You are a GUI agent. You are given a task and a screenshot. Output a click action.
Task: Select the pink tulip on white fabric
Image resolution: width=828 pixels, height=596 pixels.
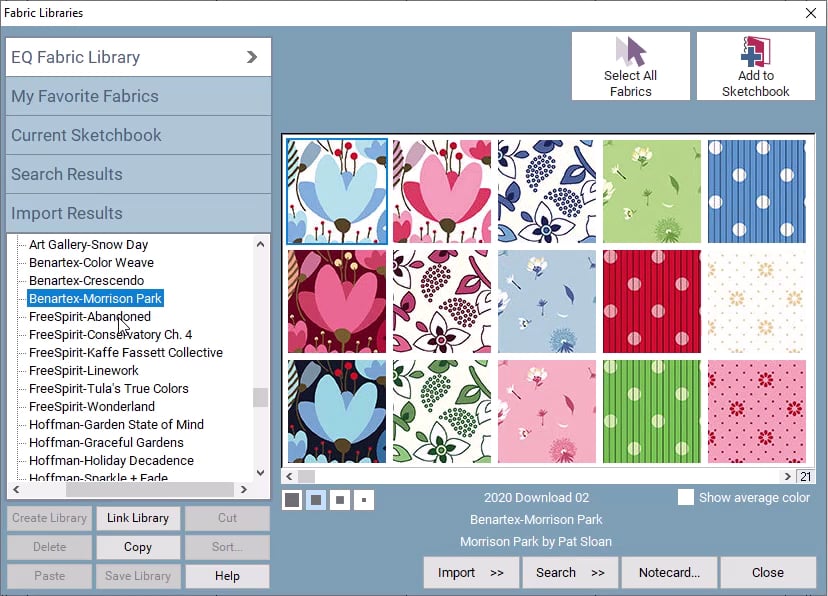coord(442,191)
